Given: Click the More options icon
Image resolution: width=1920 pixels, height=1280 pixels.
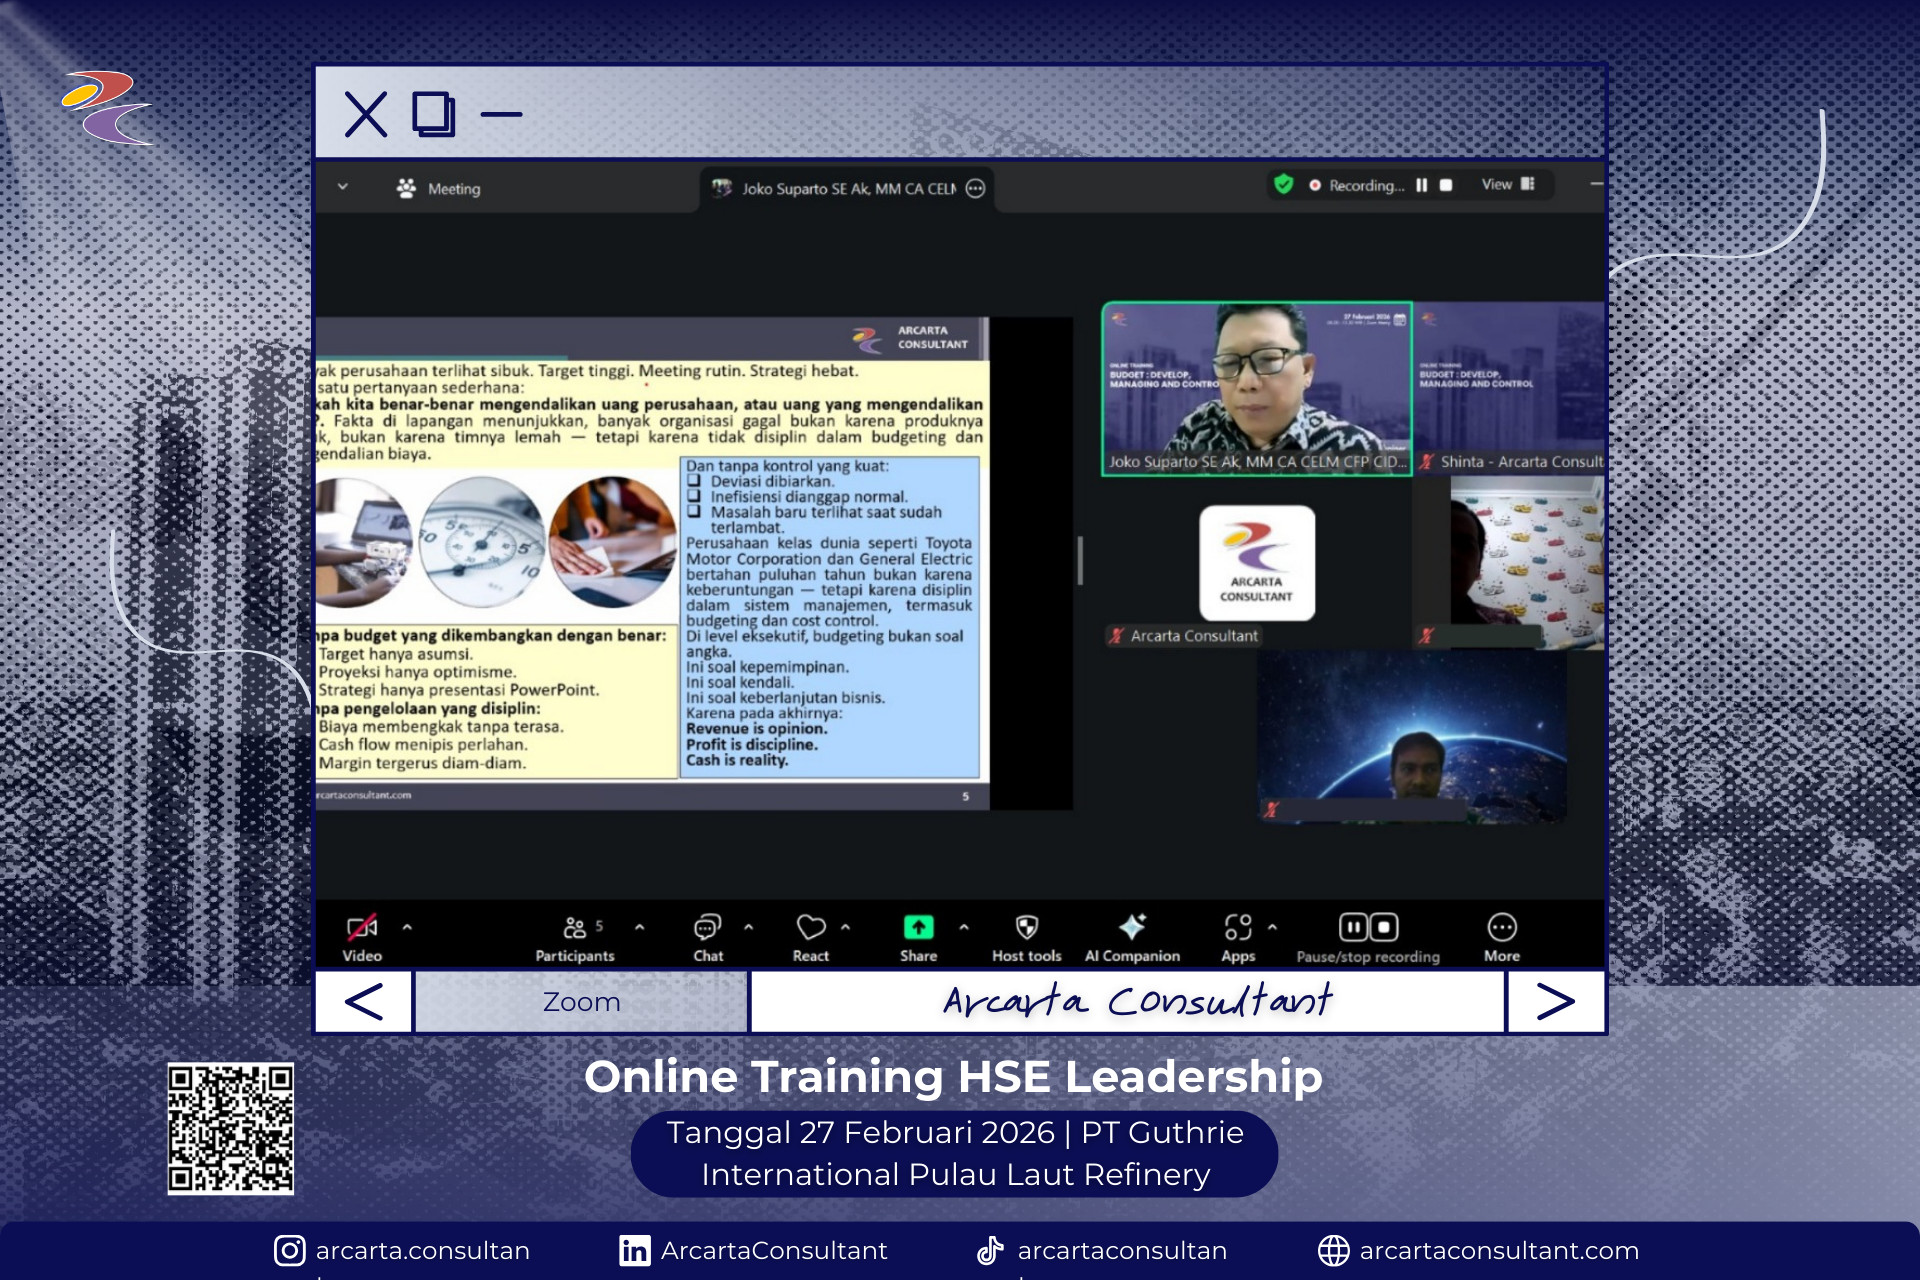Looking at the screenshot, I should tap(1501, 928).
